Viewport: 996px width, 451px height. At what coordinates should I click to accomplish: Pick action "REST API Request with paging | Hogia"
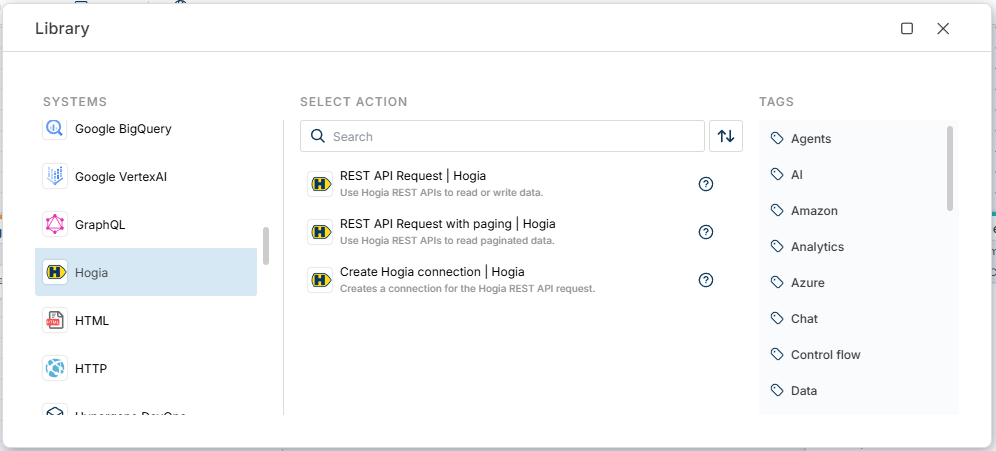pos(448,224)
